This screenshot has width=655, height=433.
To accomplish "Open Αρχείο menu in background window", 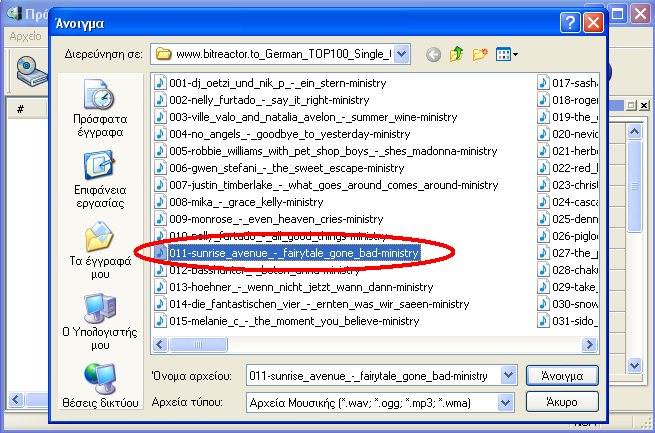I will (x=25, y=36).
